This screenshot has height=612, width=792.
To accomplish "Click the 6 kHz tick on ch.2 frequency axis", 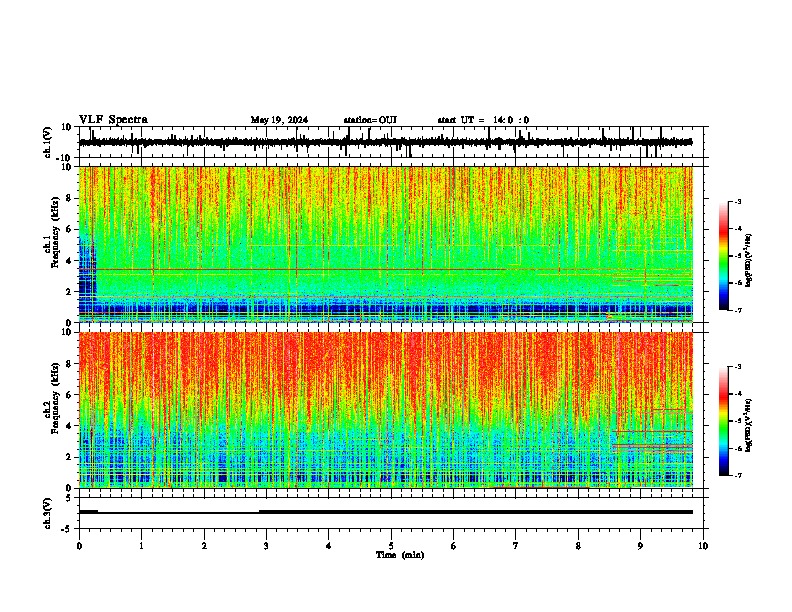I will 69,395.
